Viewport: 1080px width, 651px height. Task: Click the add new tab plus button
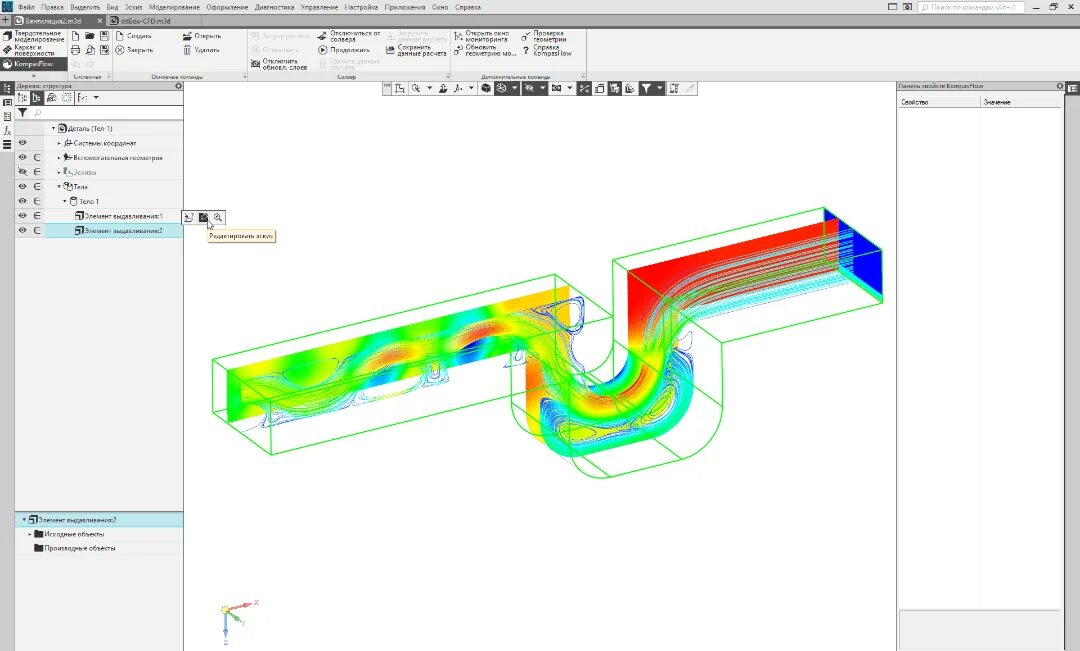(x=6, y=21)
